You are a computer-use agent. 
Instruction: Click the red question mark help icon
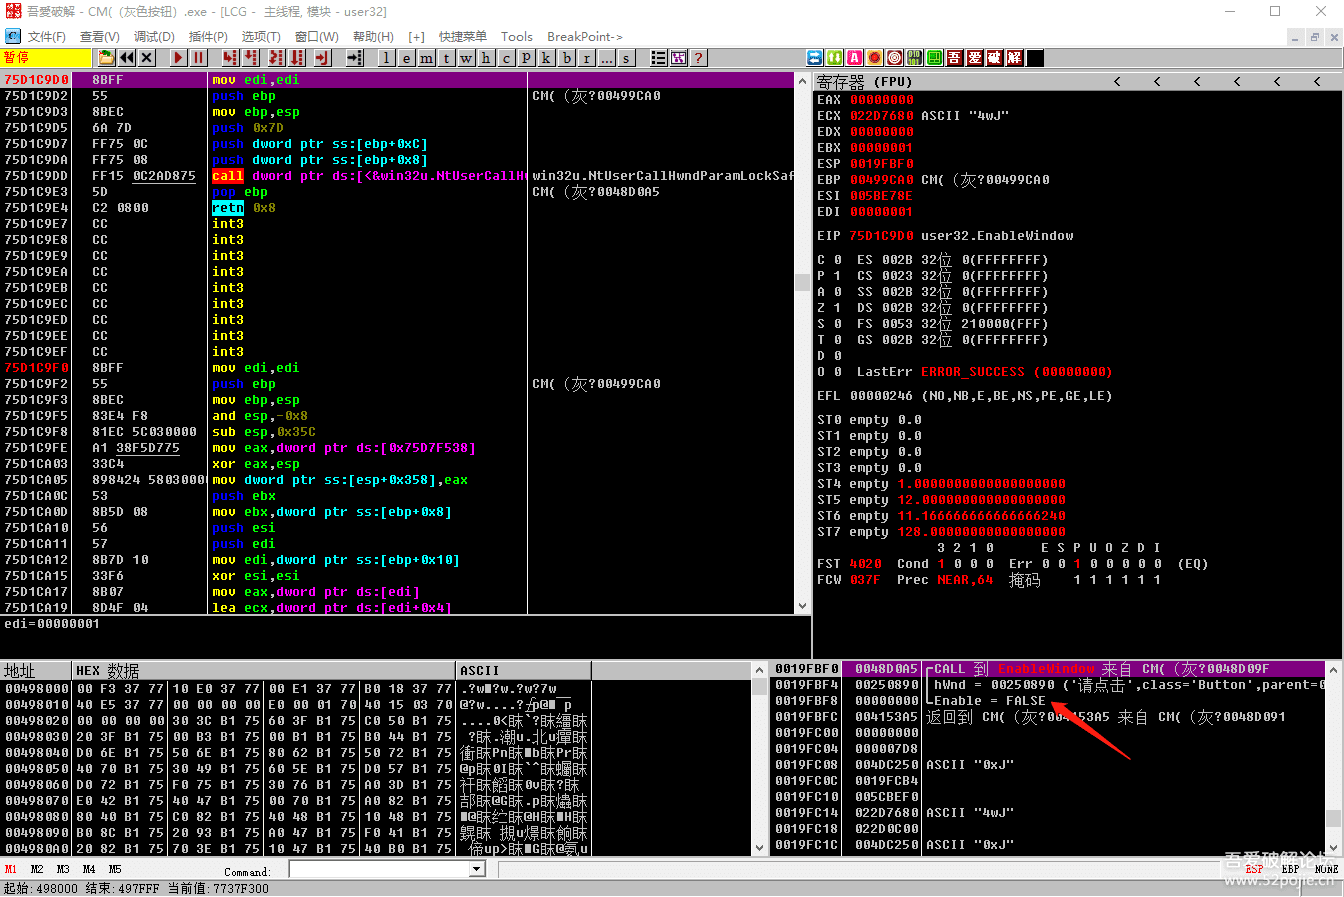(x=698, y=58)
